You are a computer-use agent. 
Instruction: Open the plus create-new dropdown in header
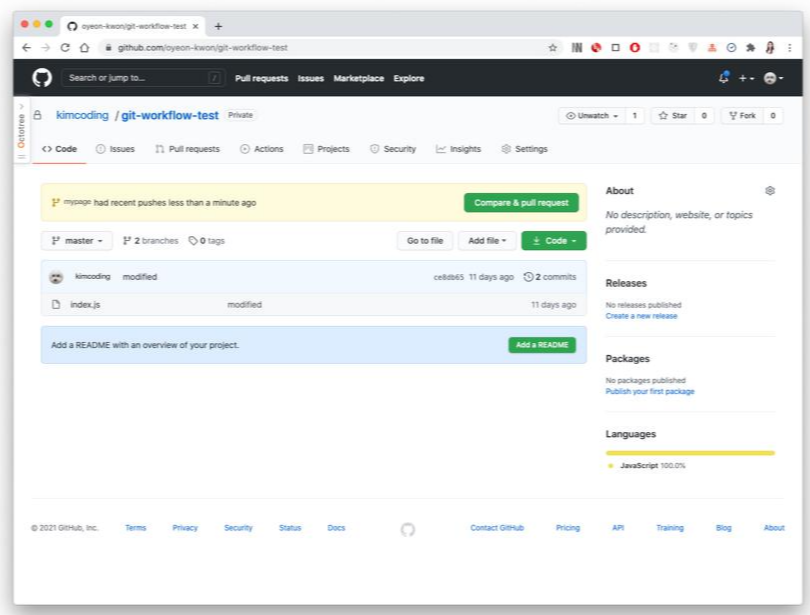coord(746,78)
